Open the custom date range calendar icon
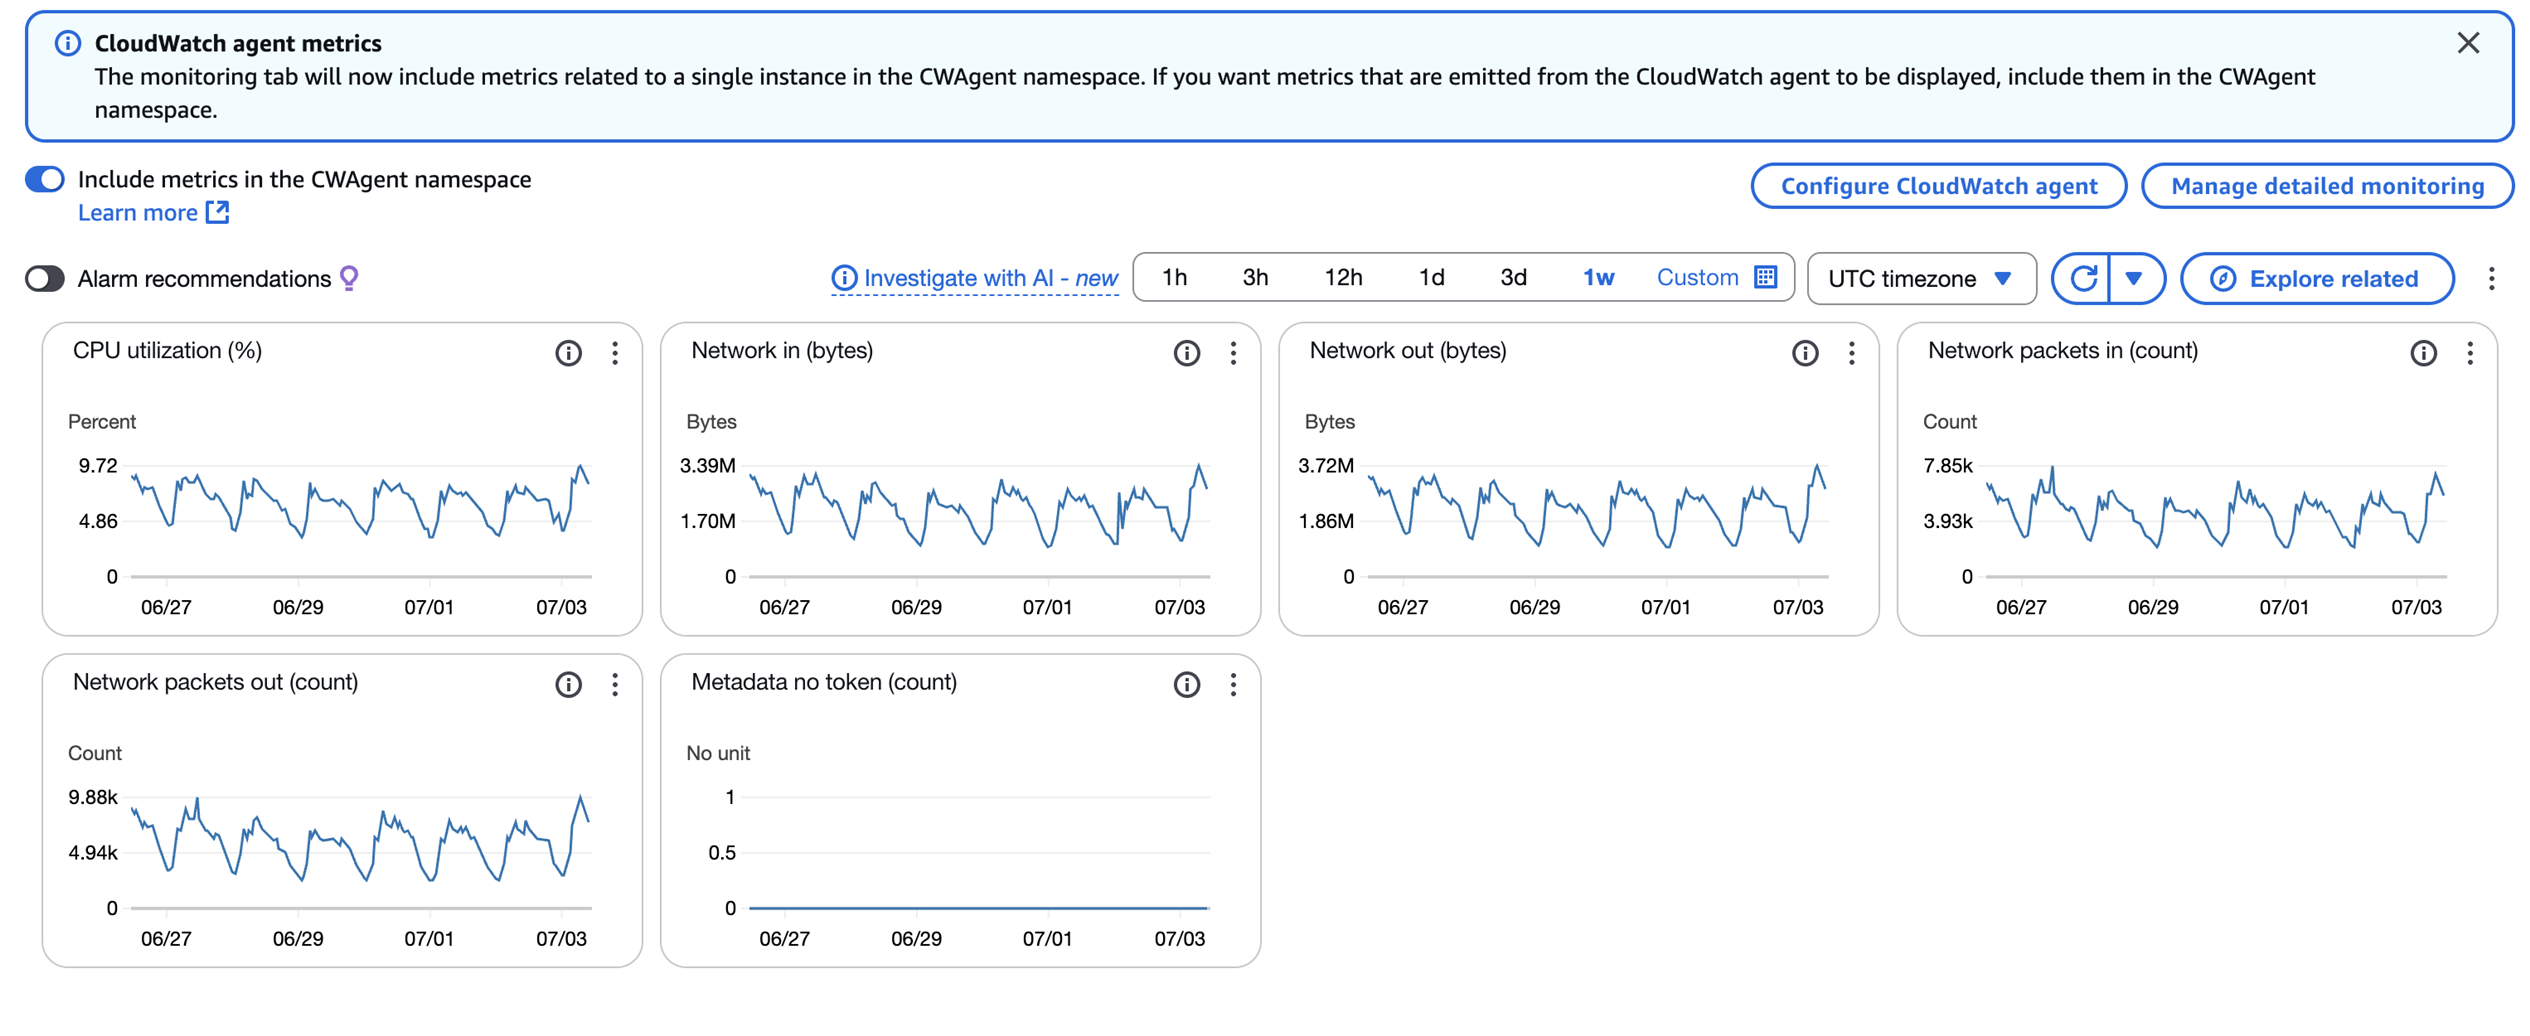The width and height of the screenshot is (2530, 1036). click(1766, 278)
